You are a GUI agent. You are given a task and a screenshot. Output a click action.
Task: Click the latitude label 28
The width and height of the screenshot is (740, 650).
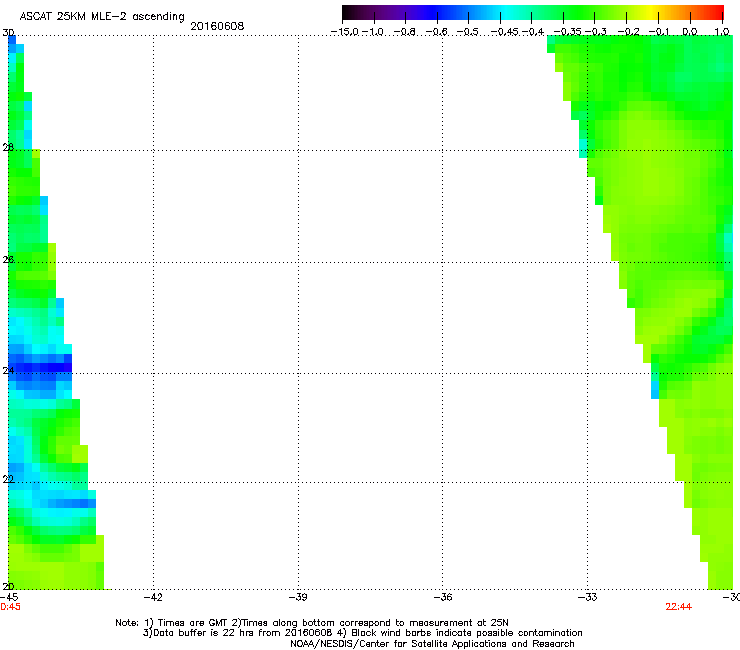coord(8,147)
